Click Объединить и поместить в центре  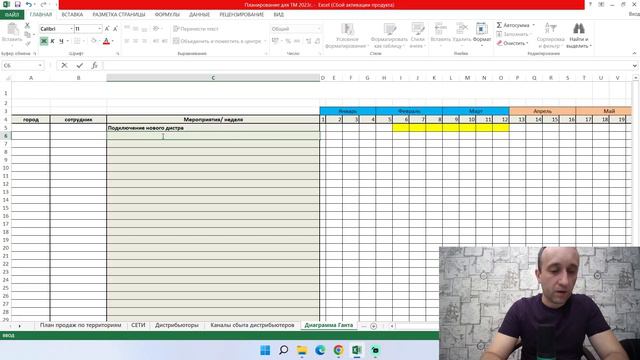point(217,41)
